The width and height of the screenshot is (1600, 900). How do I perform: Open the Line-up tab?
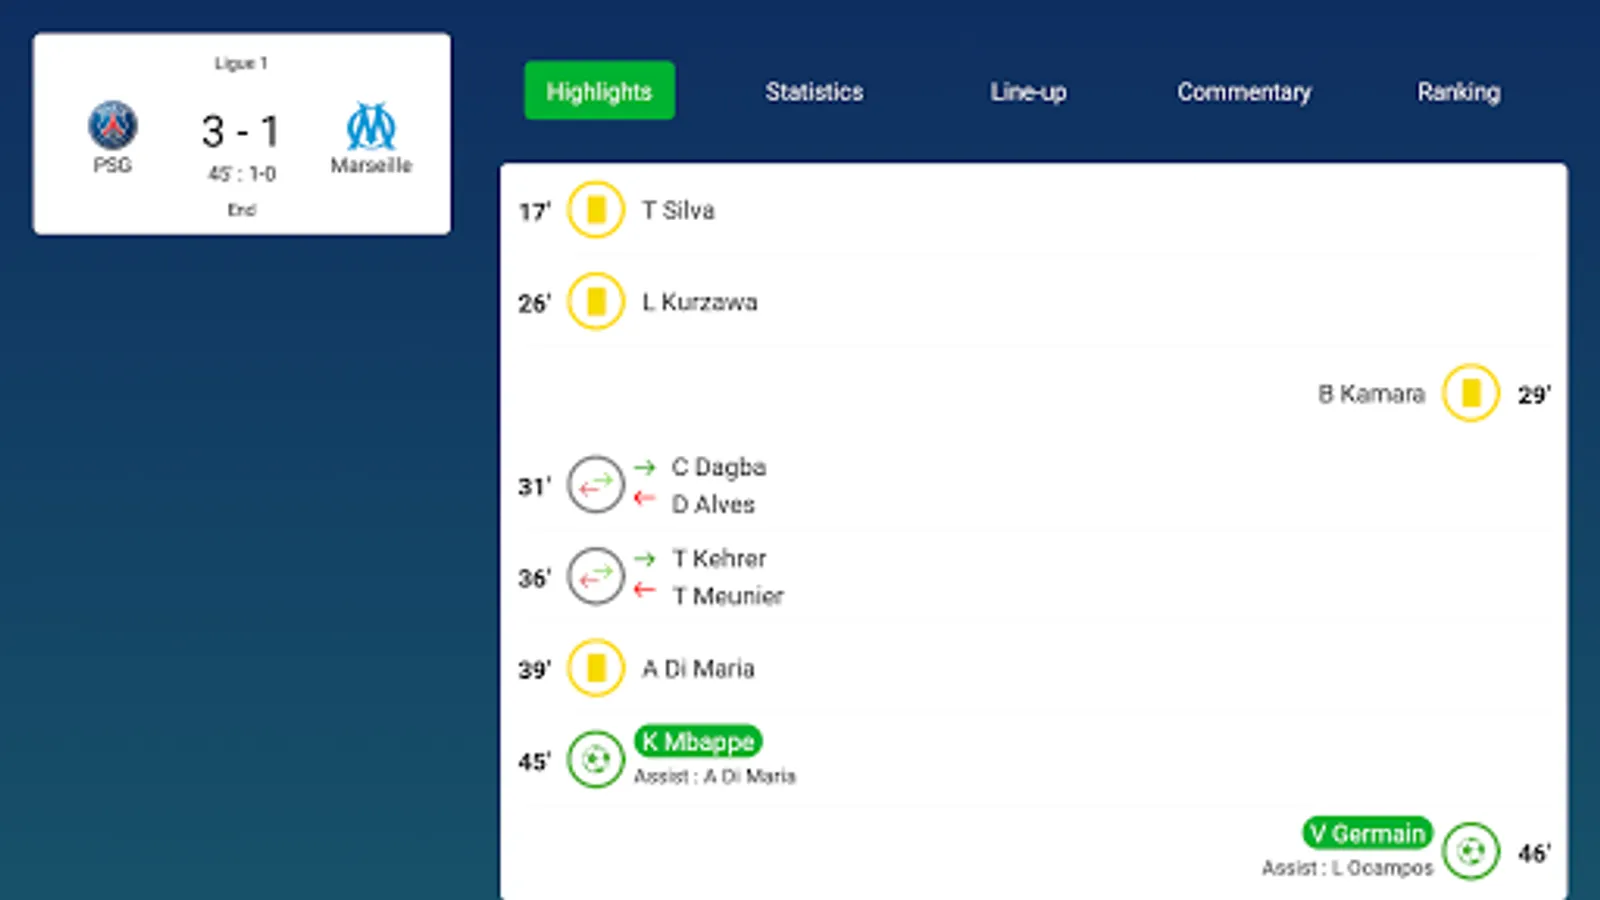(1028, 92)
